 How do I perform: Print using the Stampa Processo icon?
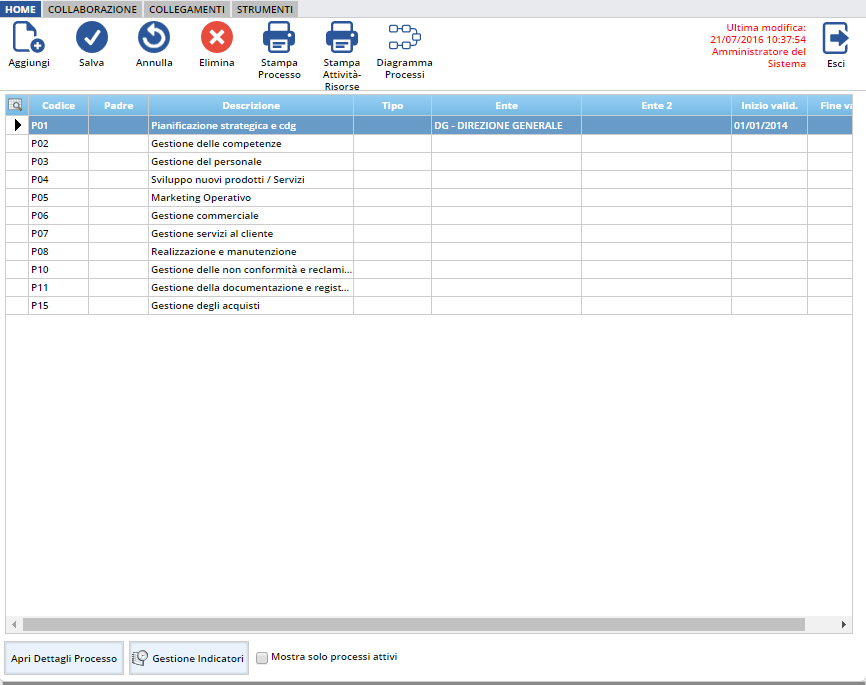279,39
